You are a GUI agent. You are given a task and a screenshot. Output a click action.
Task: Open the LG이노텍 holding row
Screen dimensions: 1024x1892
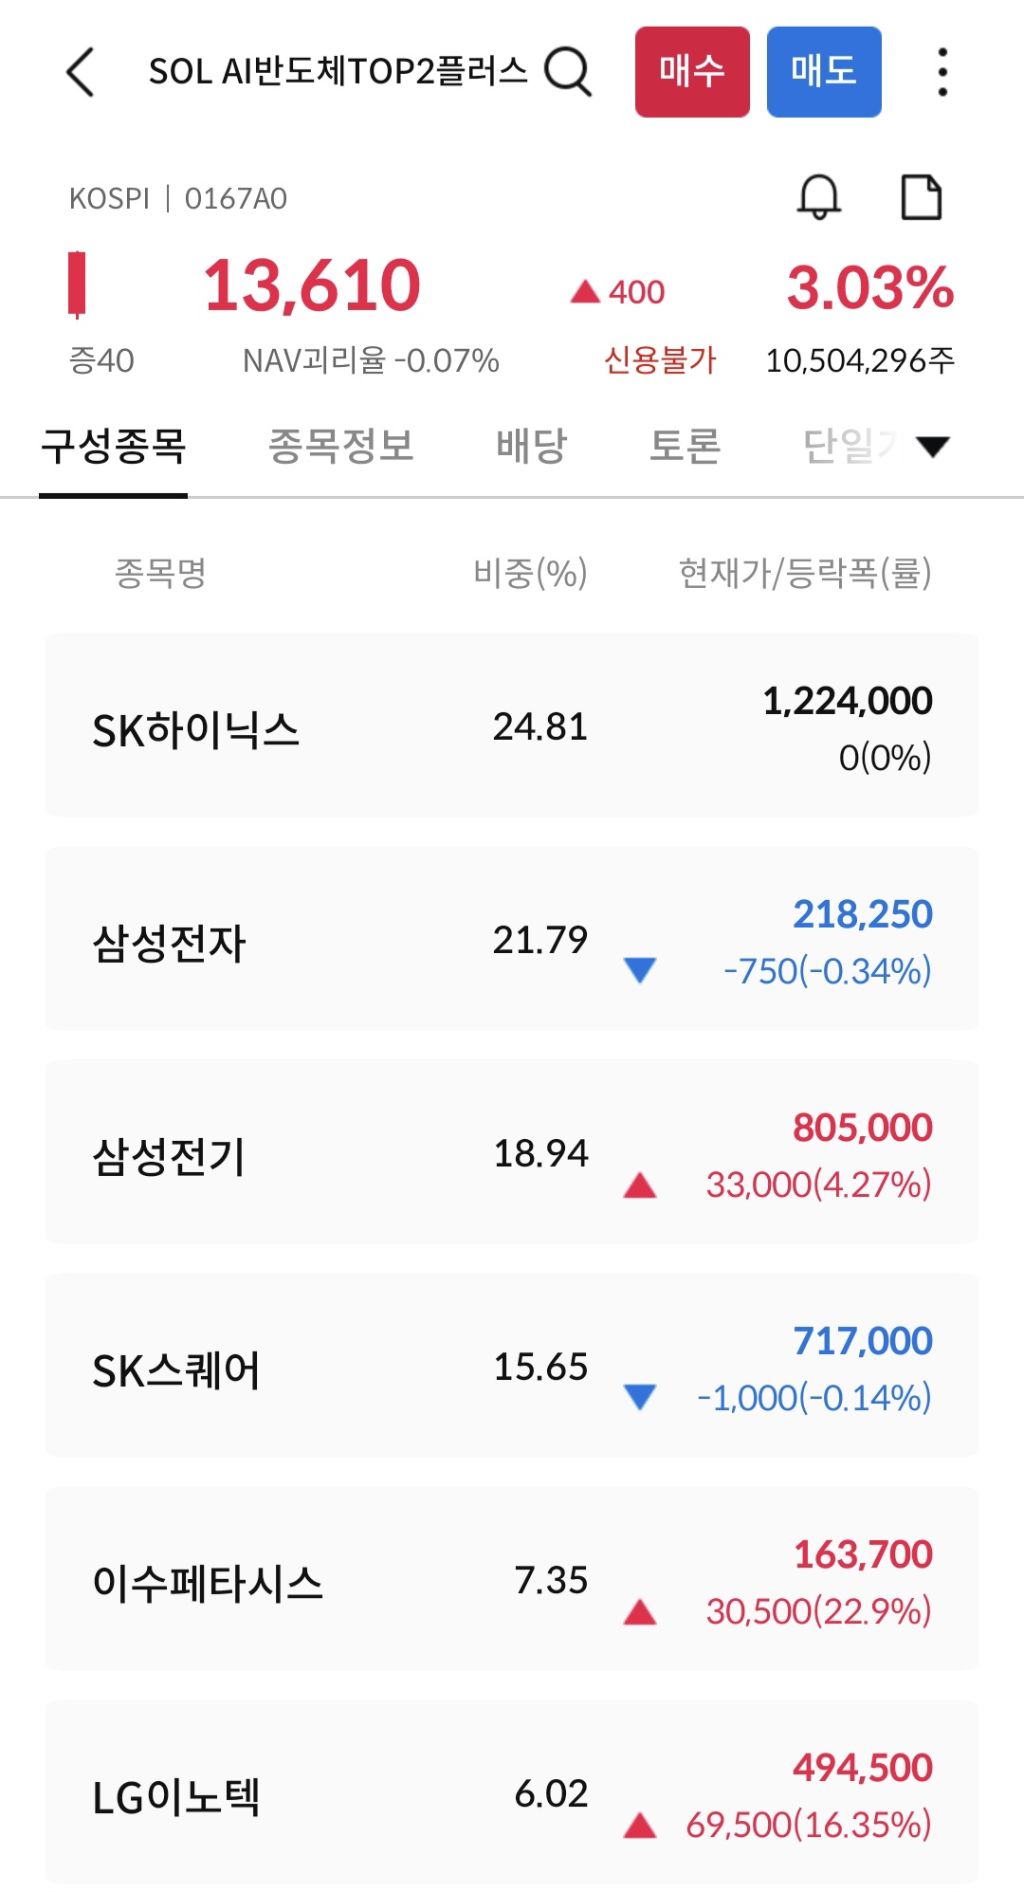click(x=512, y=1793)
